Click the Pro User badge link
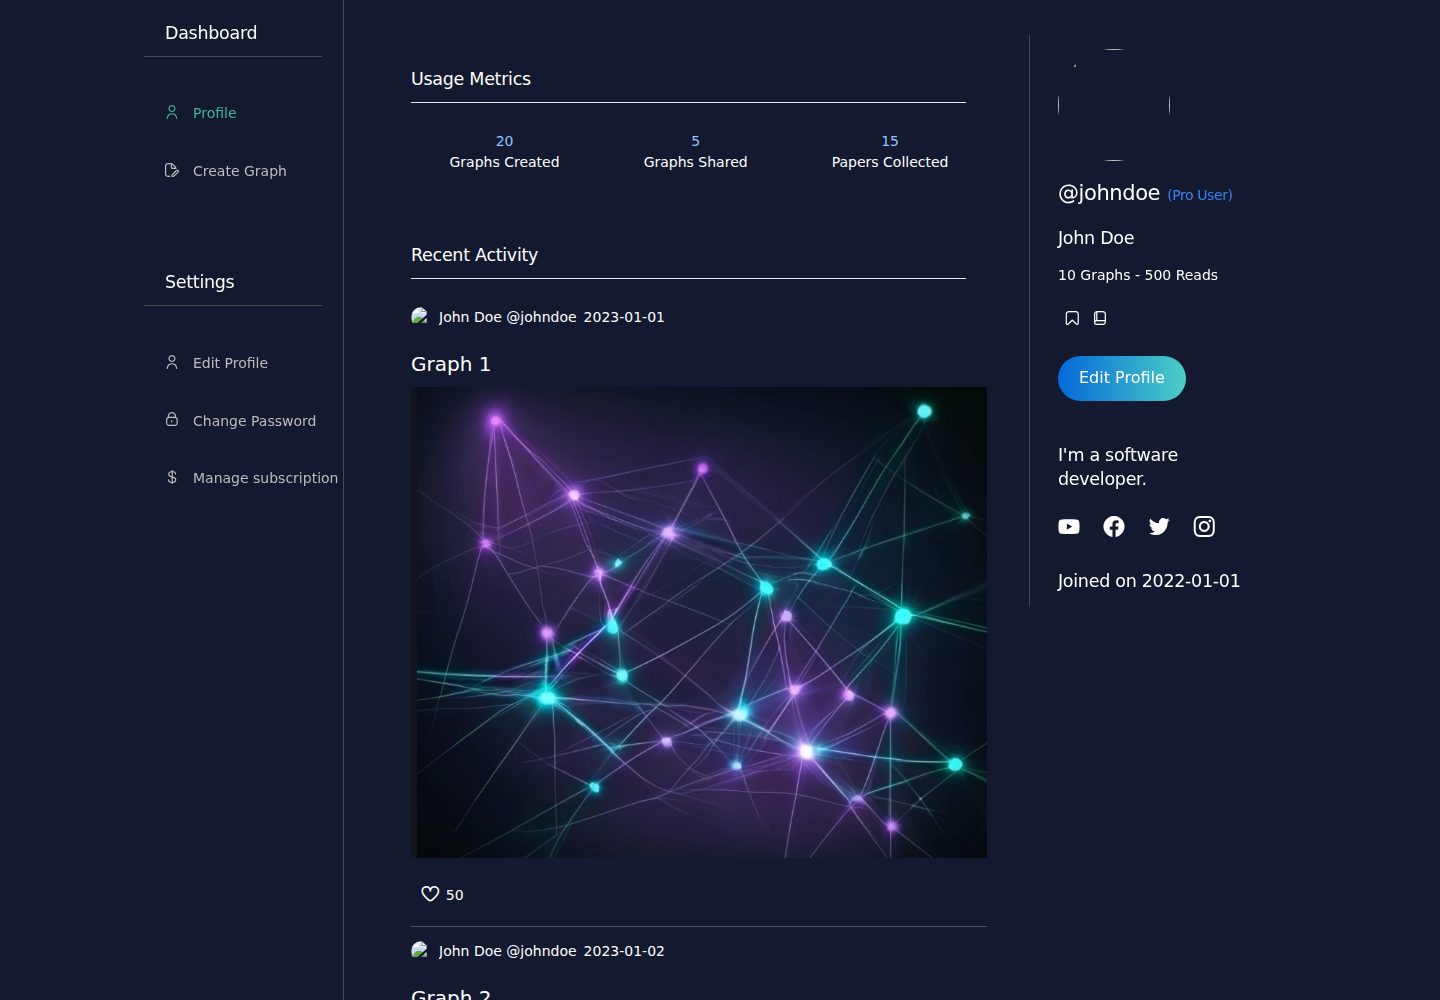1440x1000 pixels. coord(1200,195)
